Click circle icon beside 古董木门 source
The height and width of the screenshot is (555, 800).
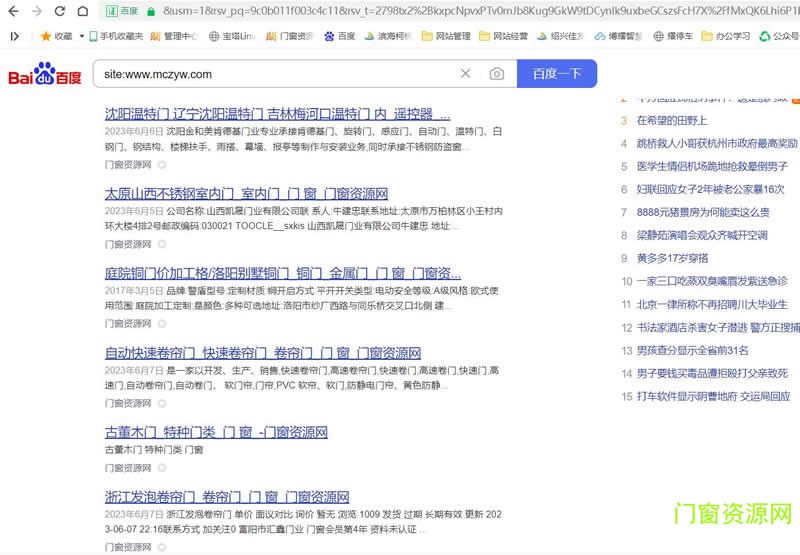tap(162, 468)
